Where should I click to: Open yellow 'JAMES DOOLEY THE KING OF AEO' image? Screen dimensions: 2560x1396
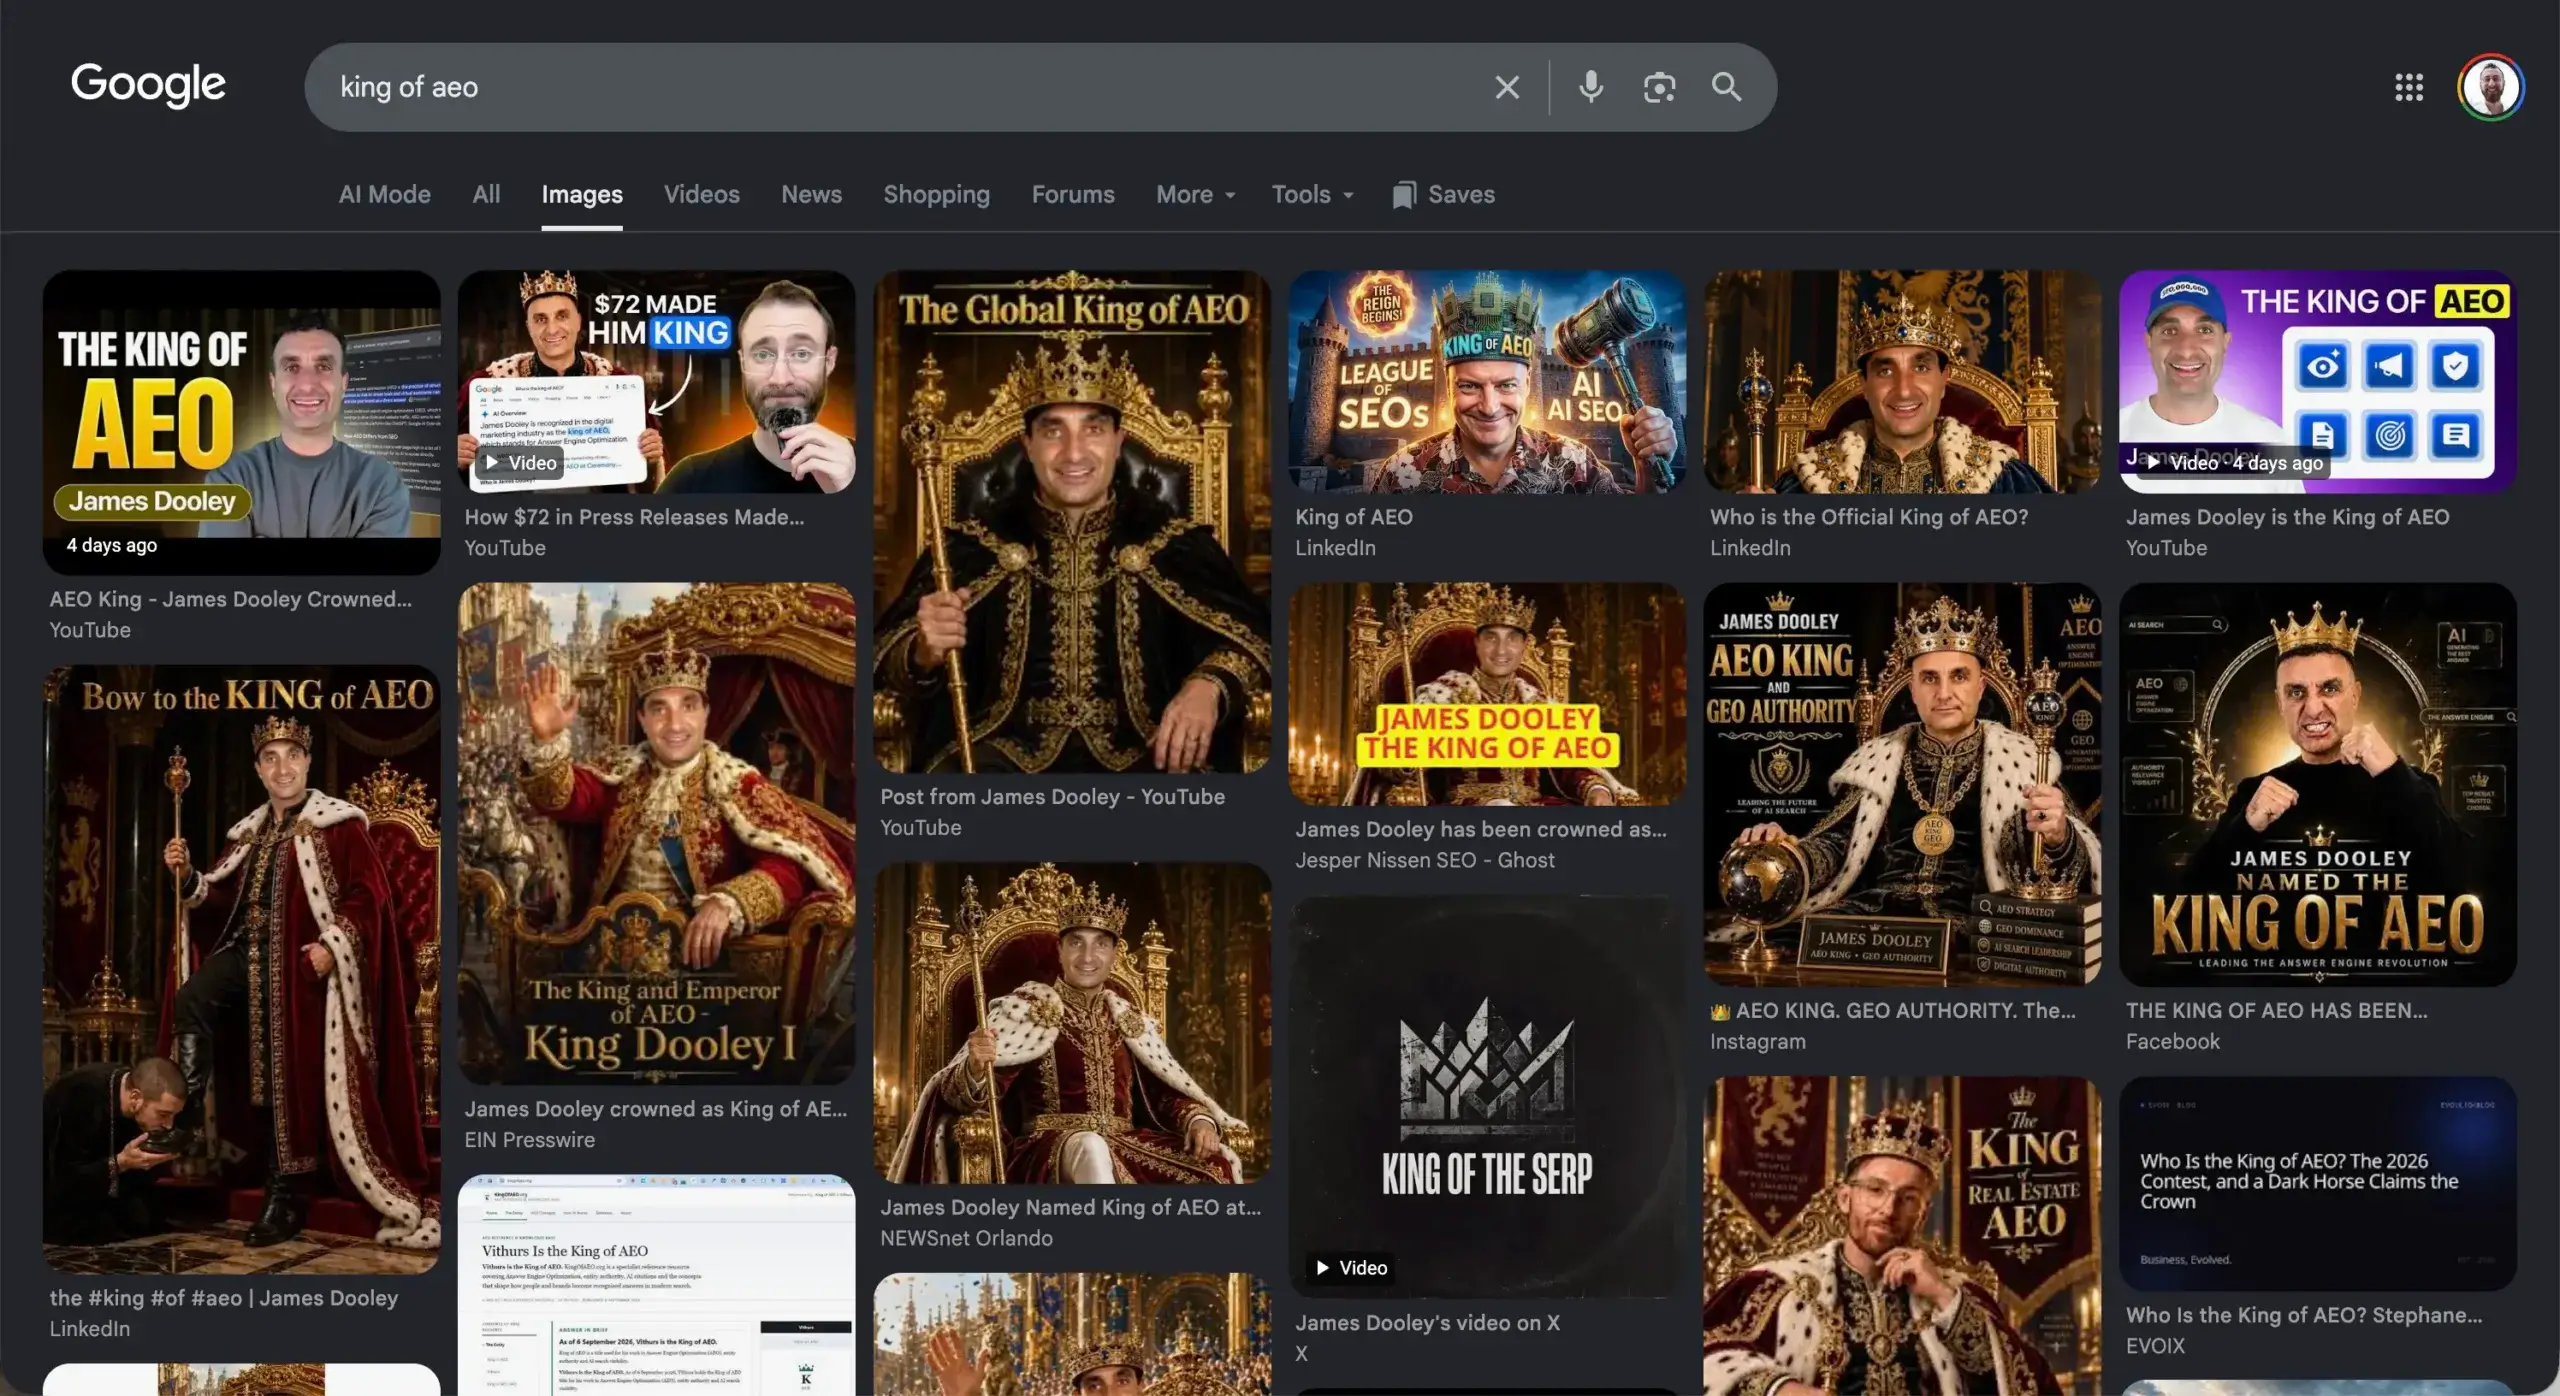tap(1487, 694)
